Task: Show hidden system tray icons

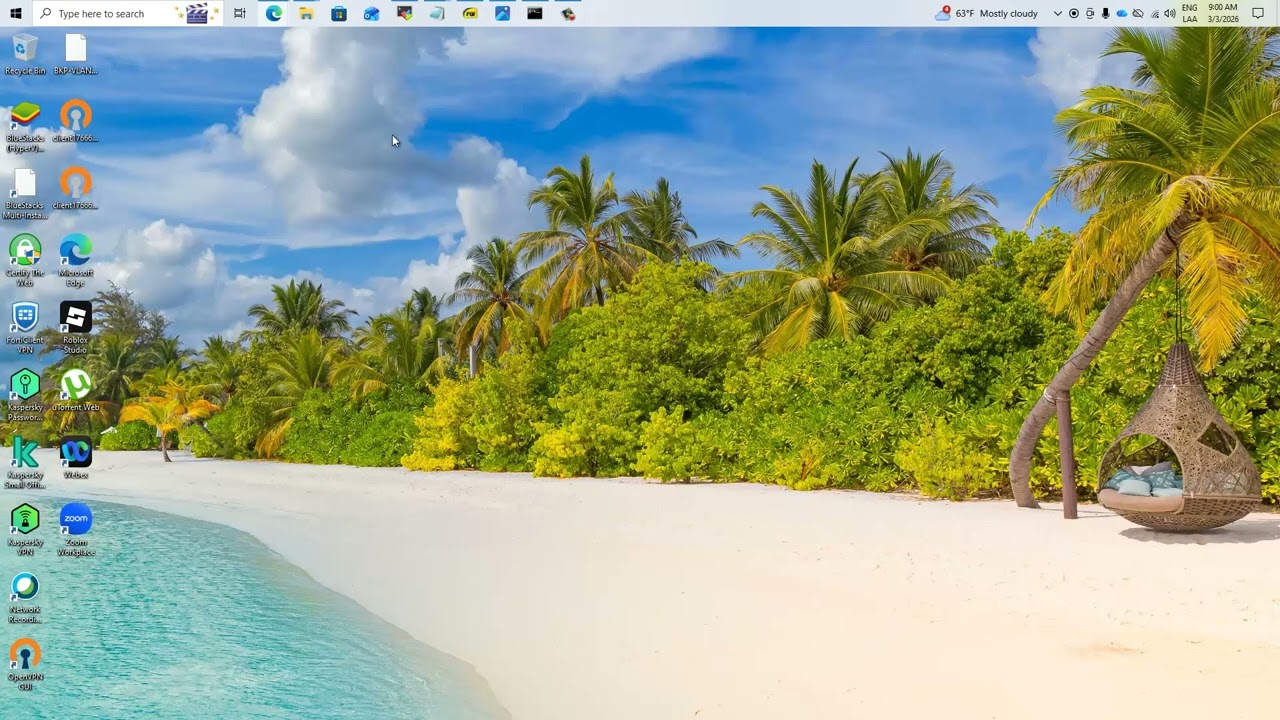Action: [1057, 13]
